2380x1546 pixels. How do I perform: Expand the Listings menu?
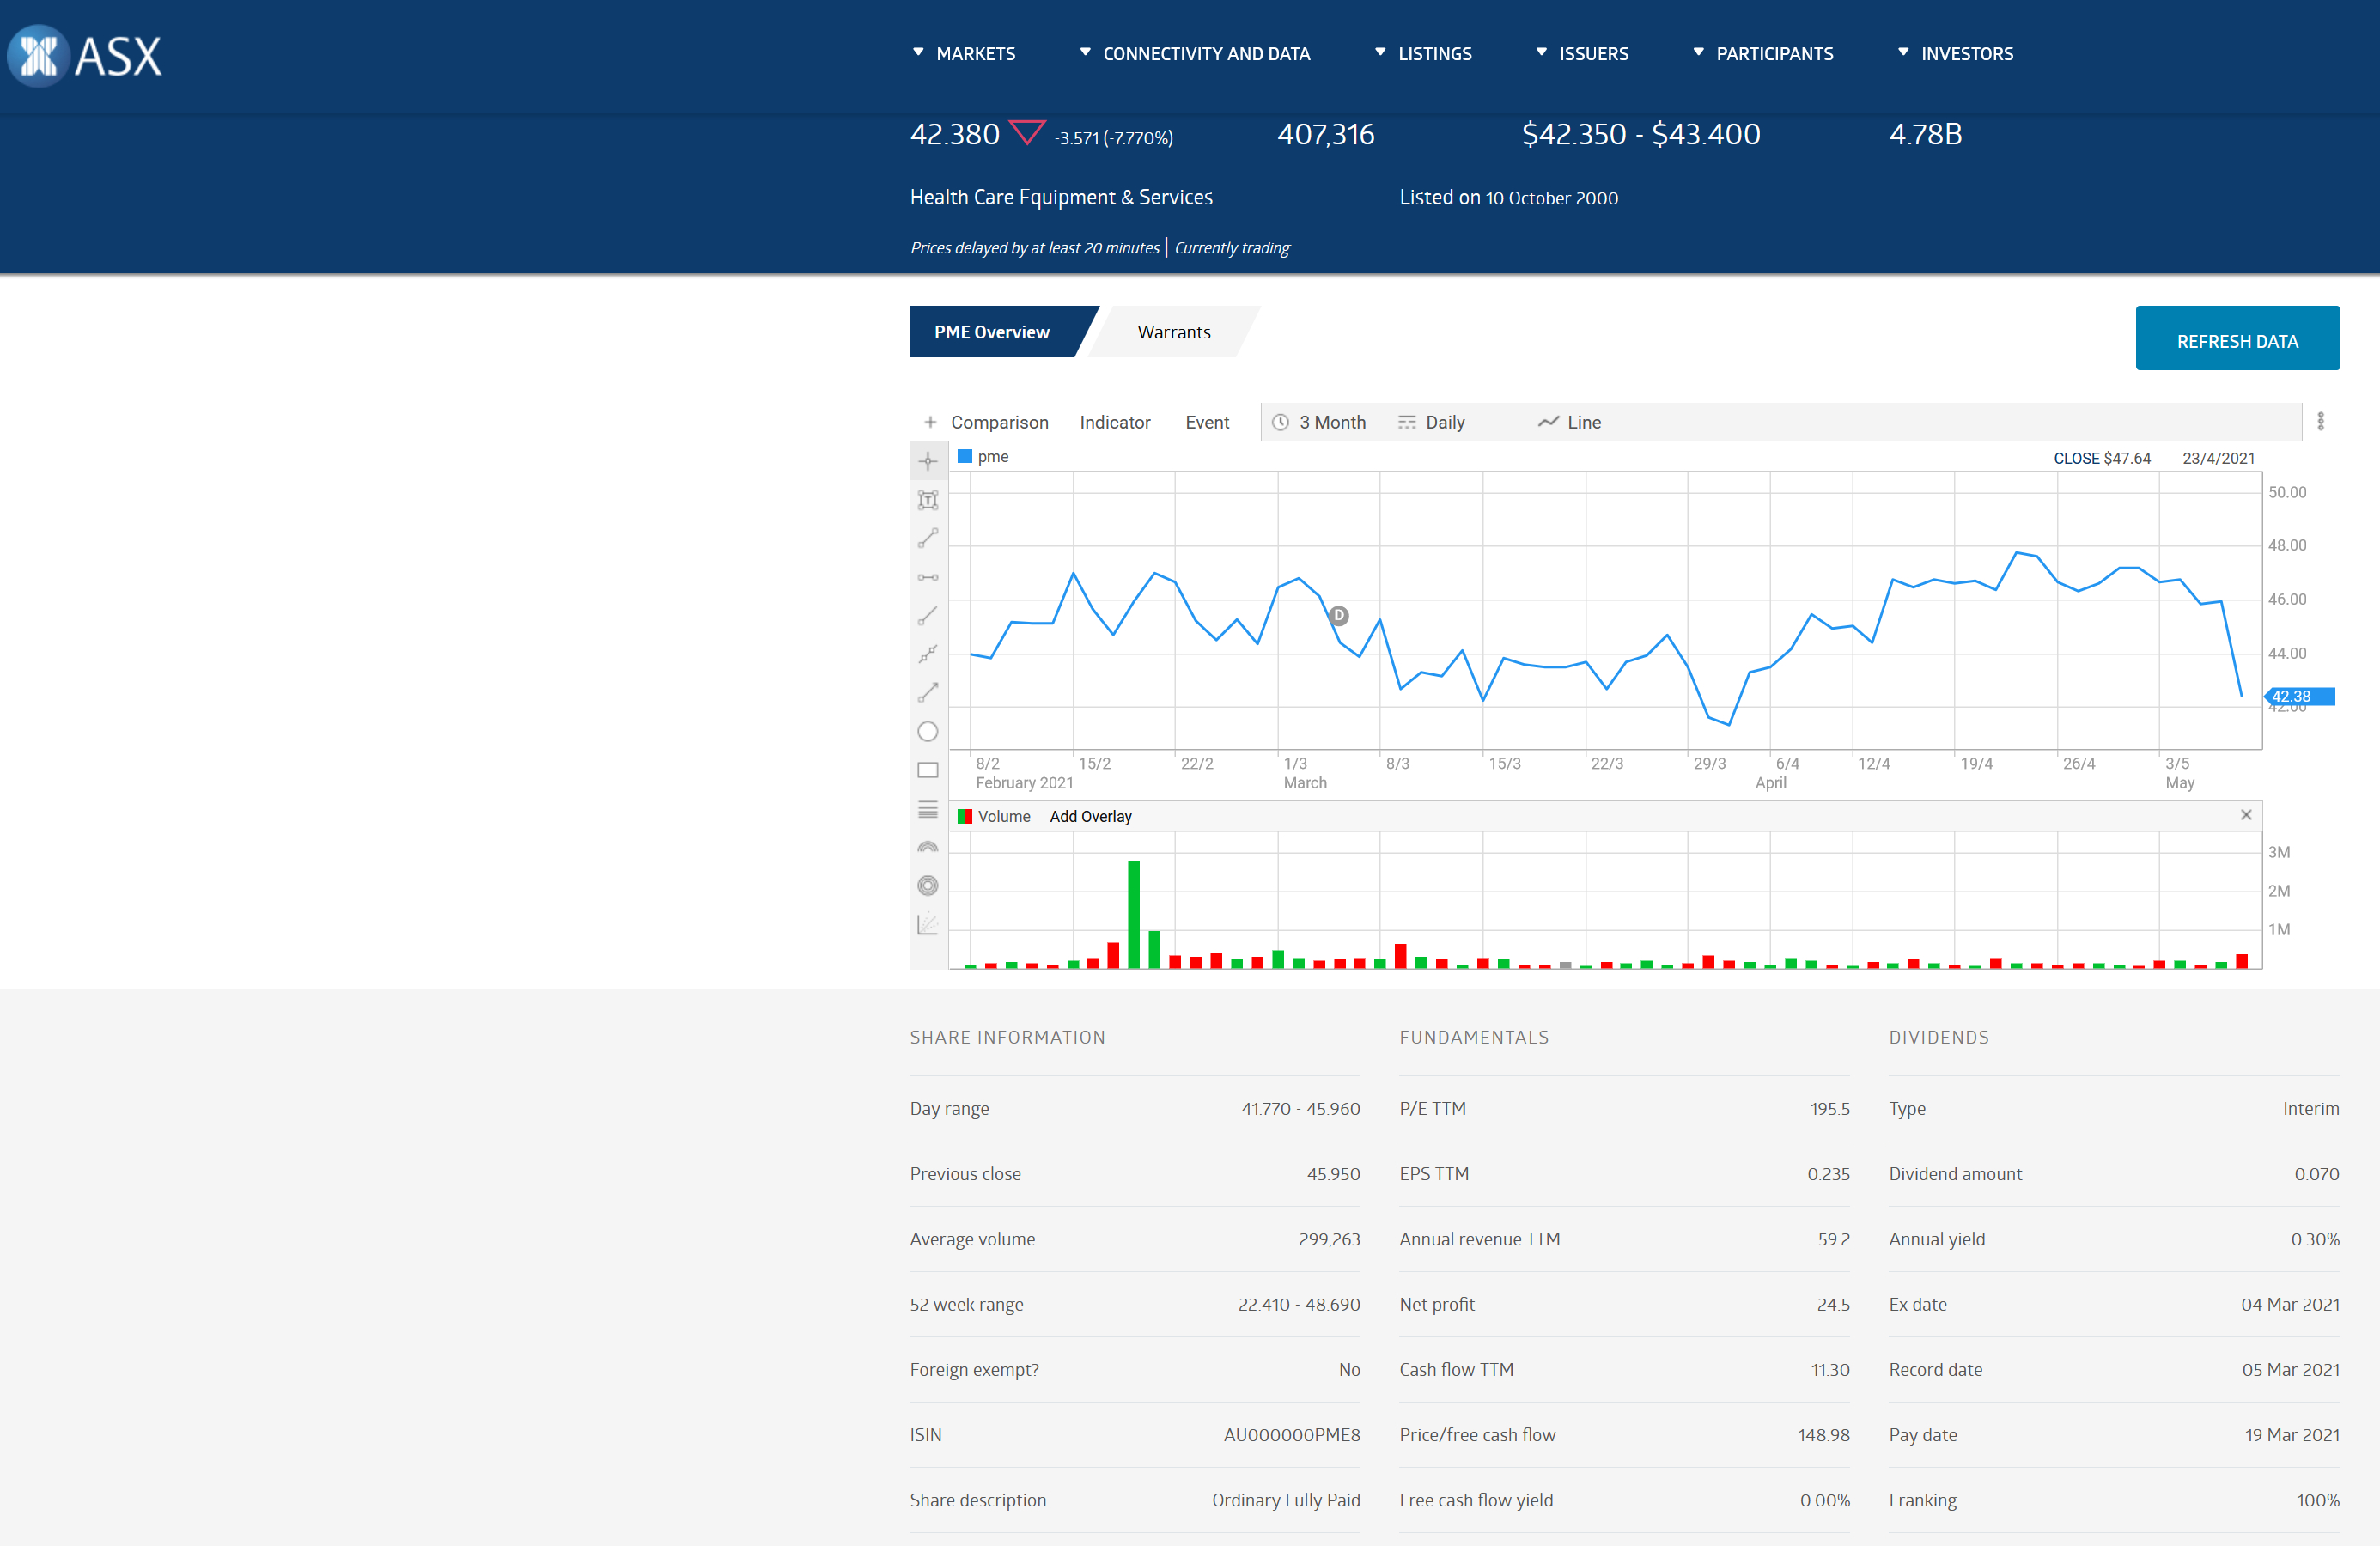1422,54
